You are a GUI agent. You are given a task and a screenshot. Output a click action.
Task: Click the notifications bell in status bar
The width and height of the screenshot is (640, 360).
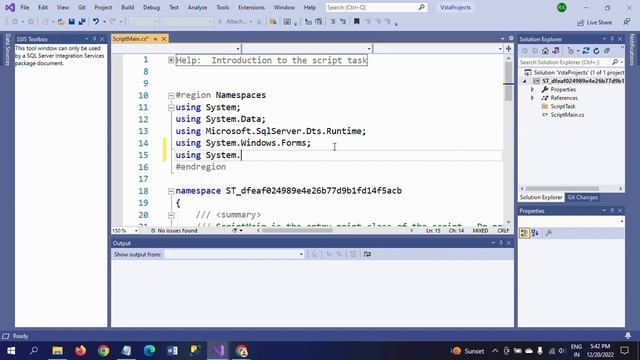pos(628,336)
